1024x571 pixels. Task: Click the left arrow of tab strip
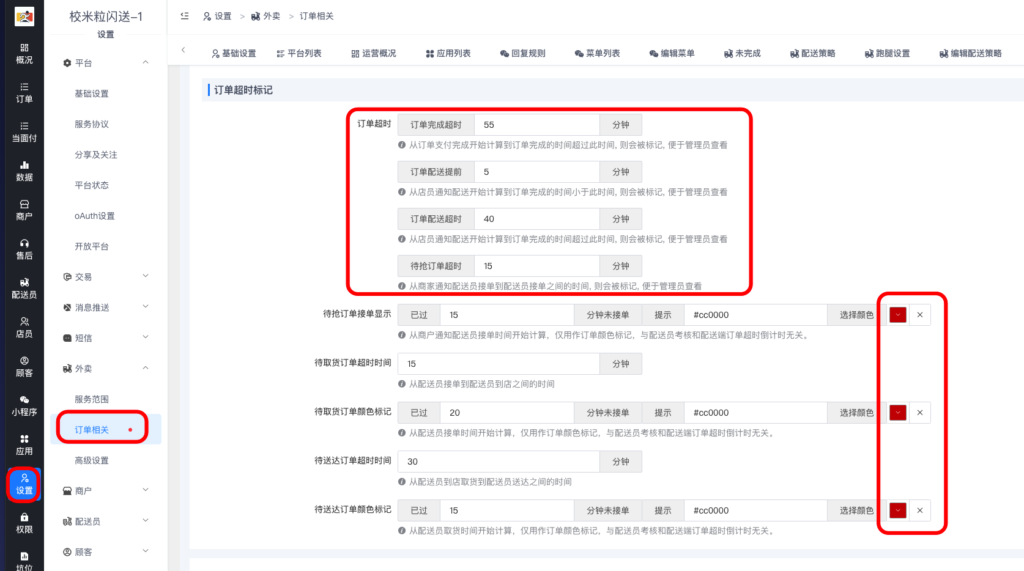183,50
